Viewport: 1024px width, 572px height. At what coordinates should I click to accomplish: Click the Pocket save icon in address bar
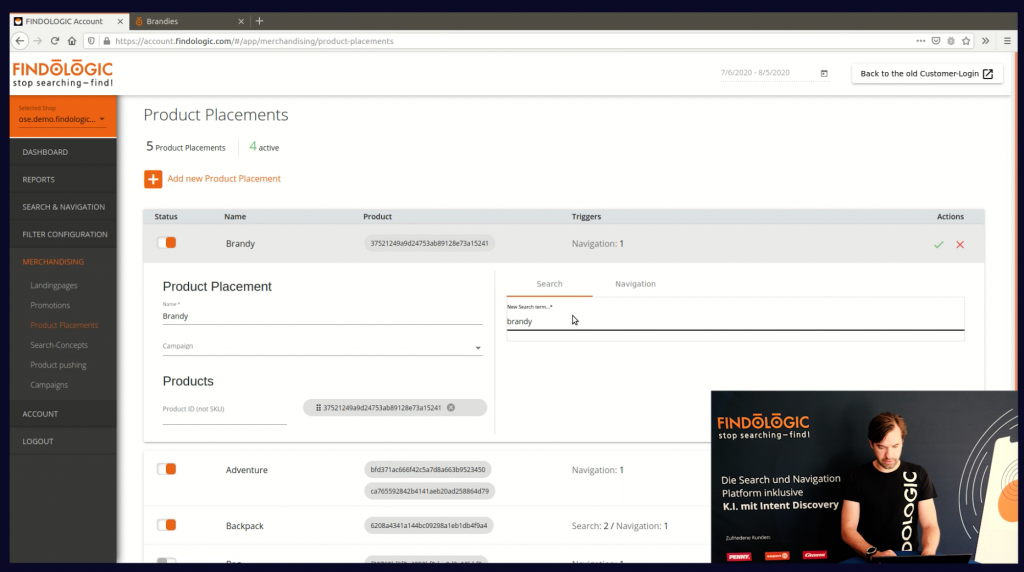[936, 40]
